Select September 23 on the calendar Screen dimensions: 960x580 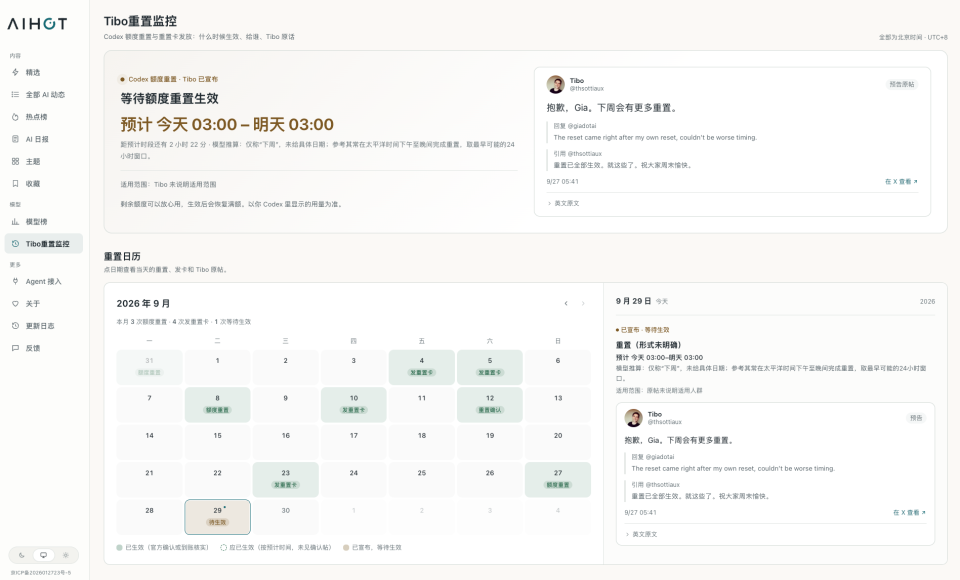[x=286, y=480]
